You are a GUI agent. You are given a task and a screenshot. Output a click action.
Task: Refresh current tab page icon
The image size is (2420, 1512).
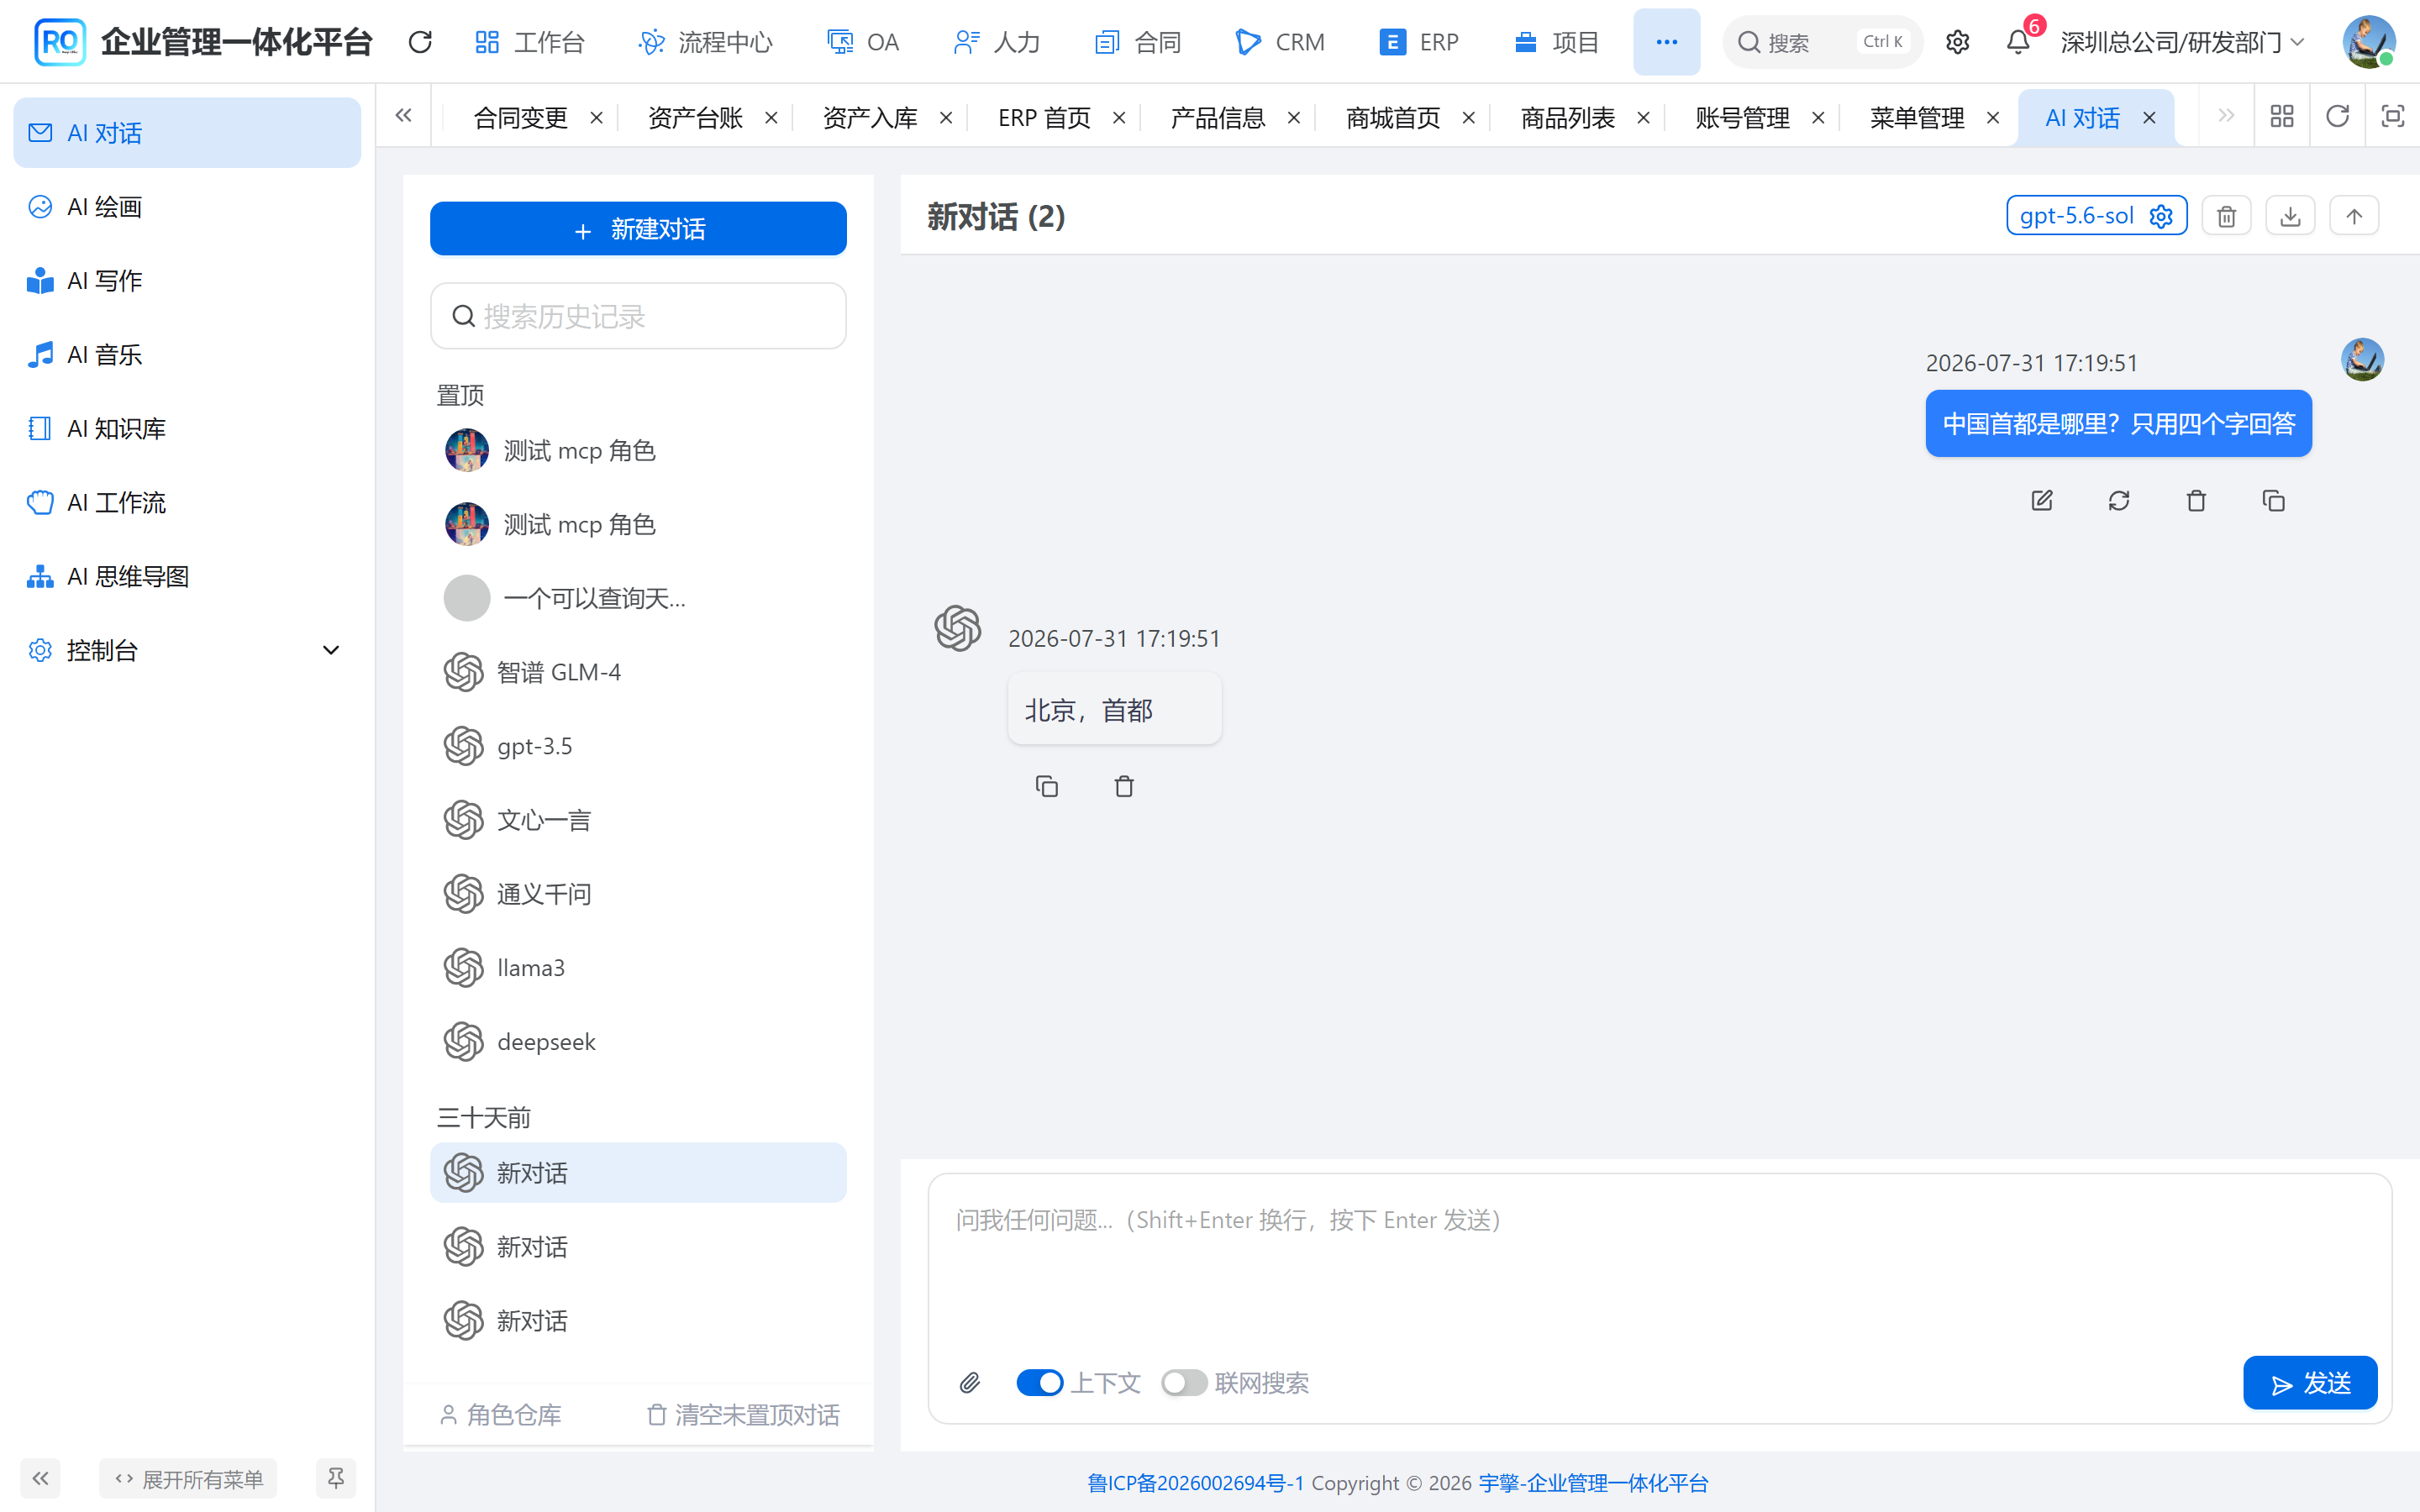[x=2337, y=117]
